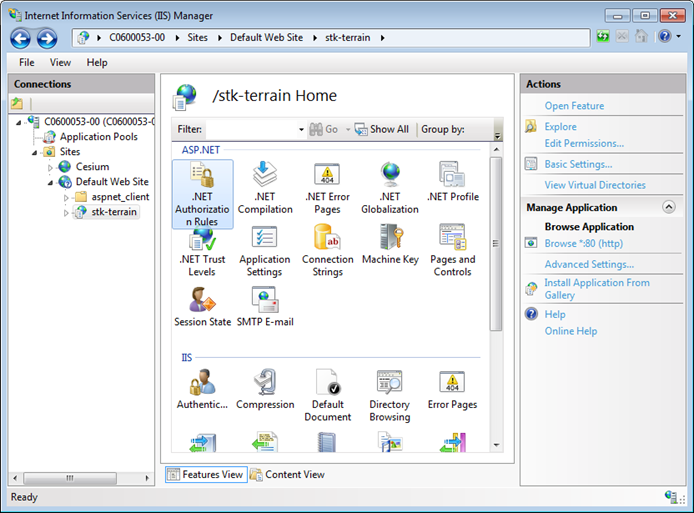Click Sites in address breadcrumb
The width and height of the screenshot is (694, 513).
197,38
